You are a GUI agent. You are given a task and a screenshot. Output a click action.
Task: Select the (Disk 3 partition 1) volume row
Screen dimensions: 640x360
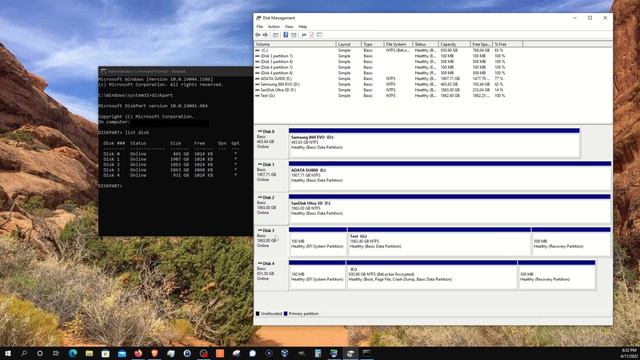click(x=380, y=56)
